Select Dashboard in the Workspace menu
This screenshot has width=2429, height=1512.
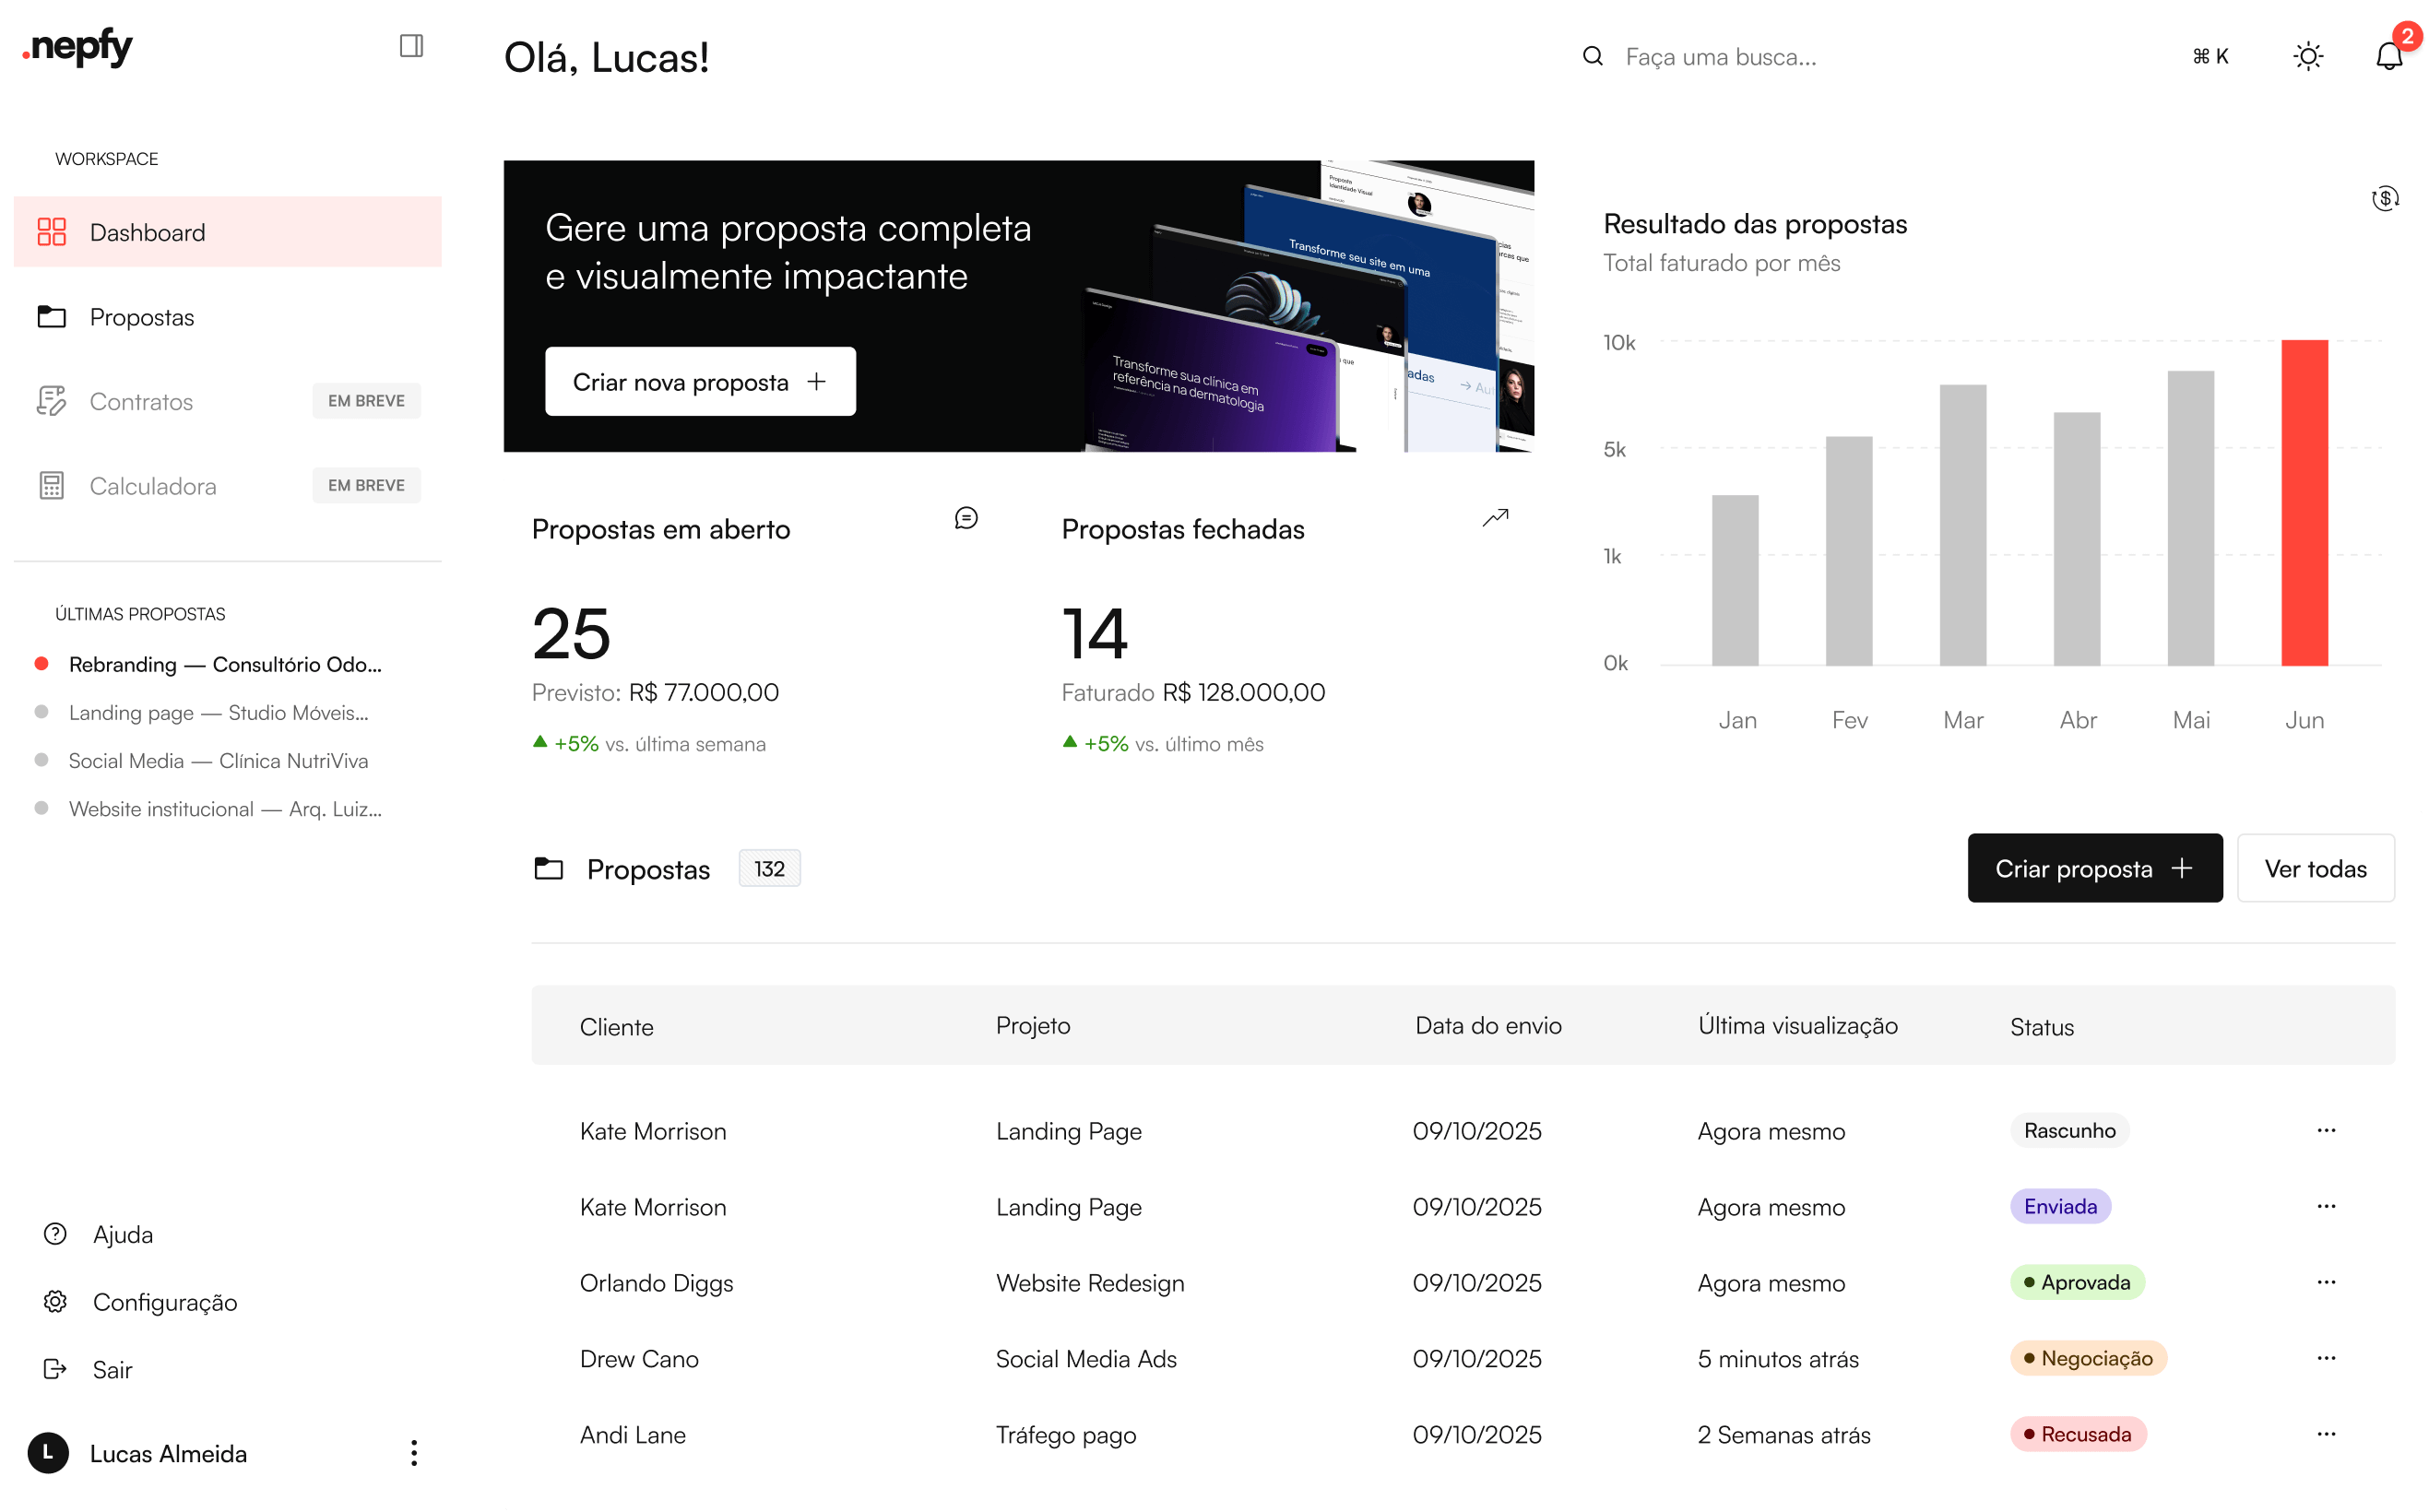[147, 232]
